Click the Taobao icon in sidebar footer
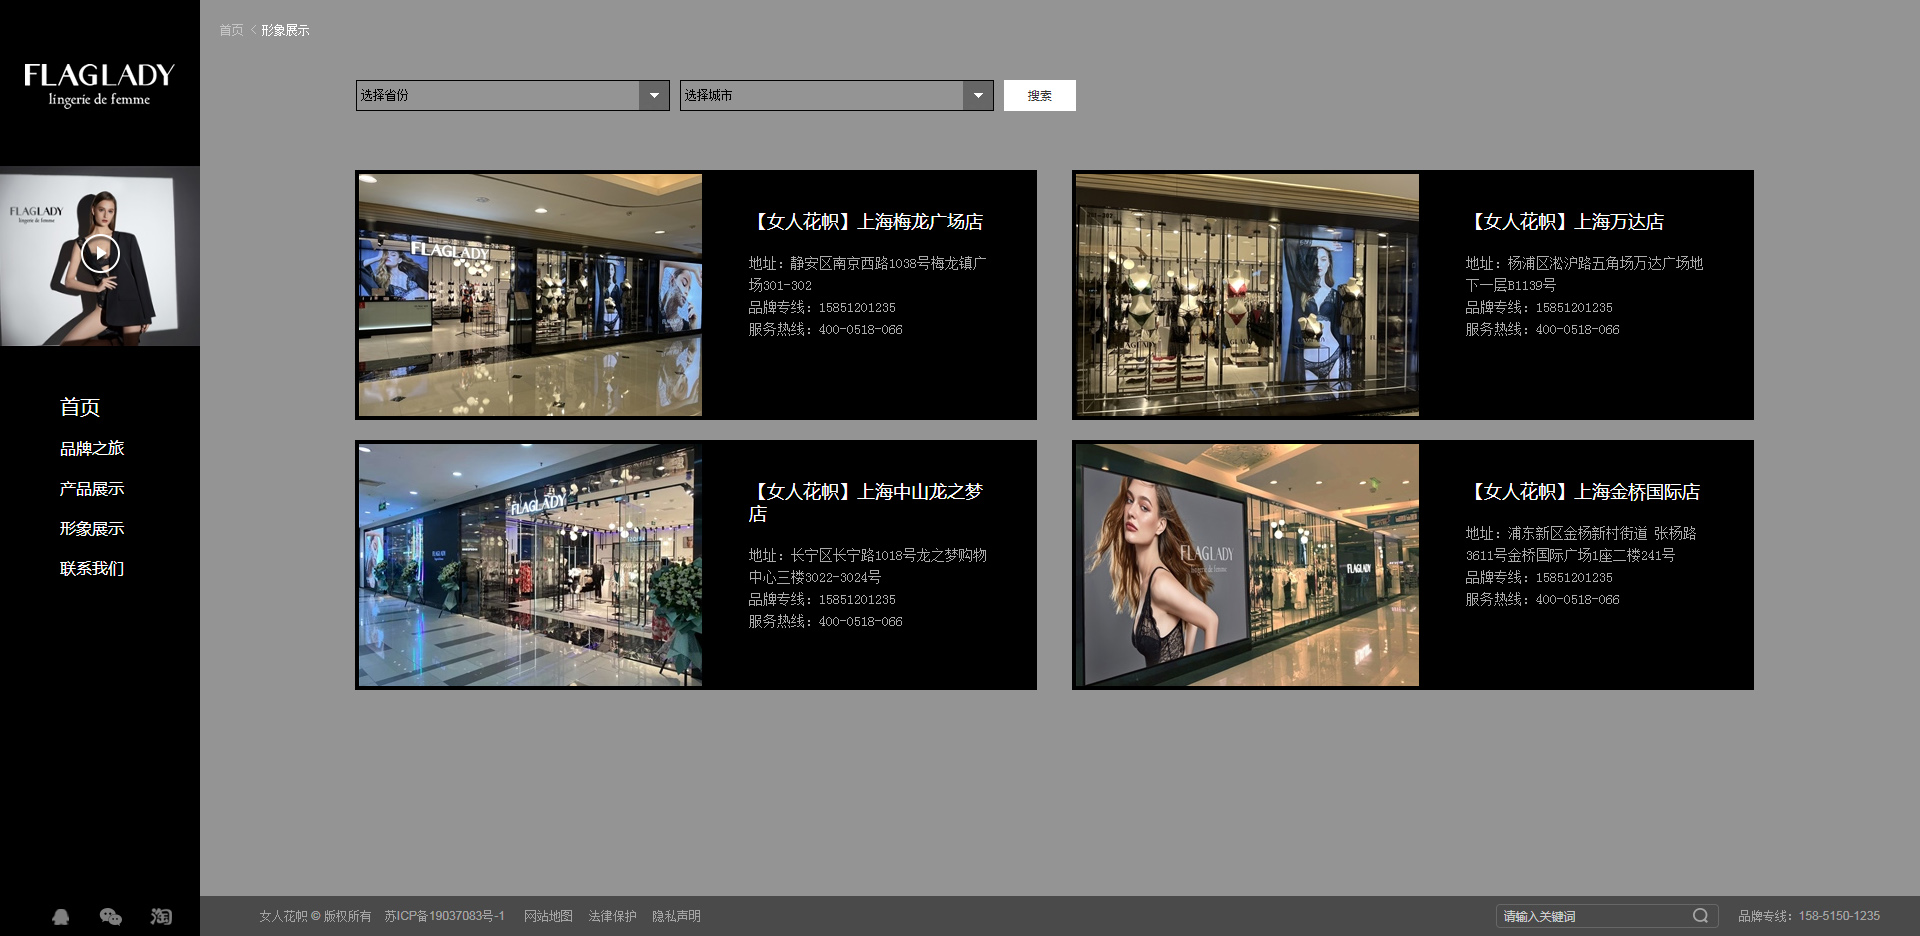The image size is (1920, 936). point(161,916)
